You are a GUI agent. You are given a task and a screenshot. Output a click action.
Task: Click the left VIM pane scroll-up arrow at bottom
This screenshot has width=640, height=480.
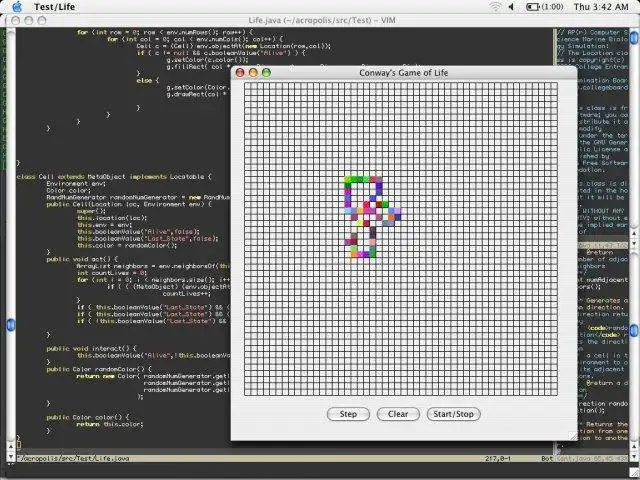click(11, 447)
